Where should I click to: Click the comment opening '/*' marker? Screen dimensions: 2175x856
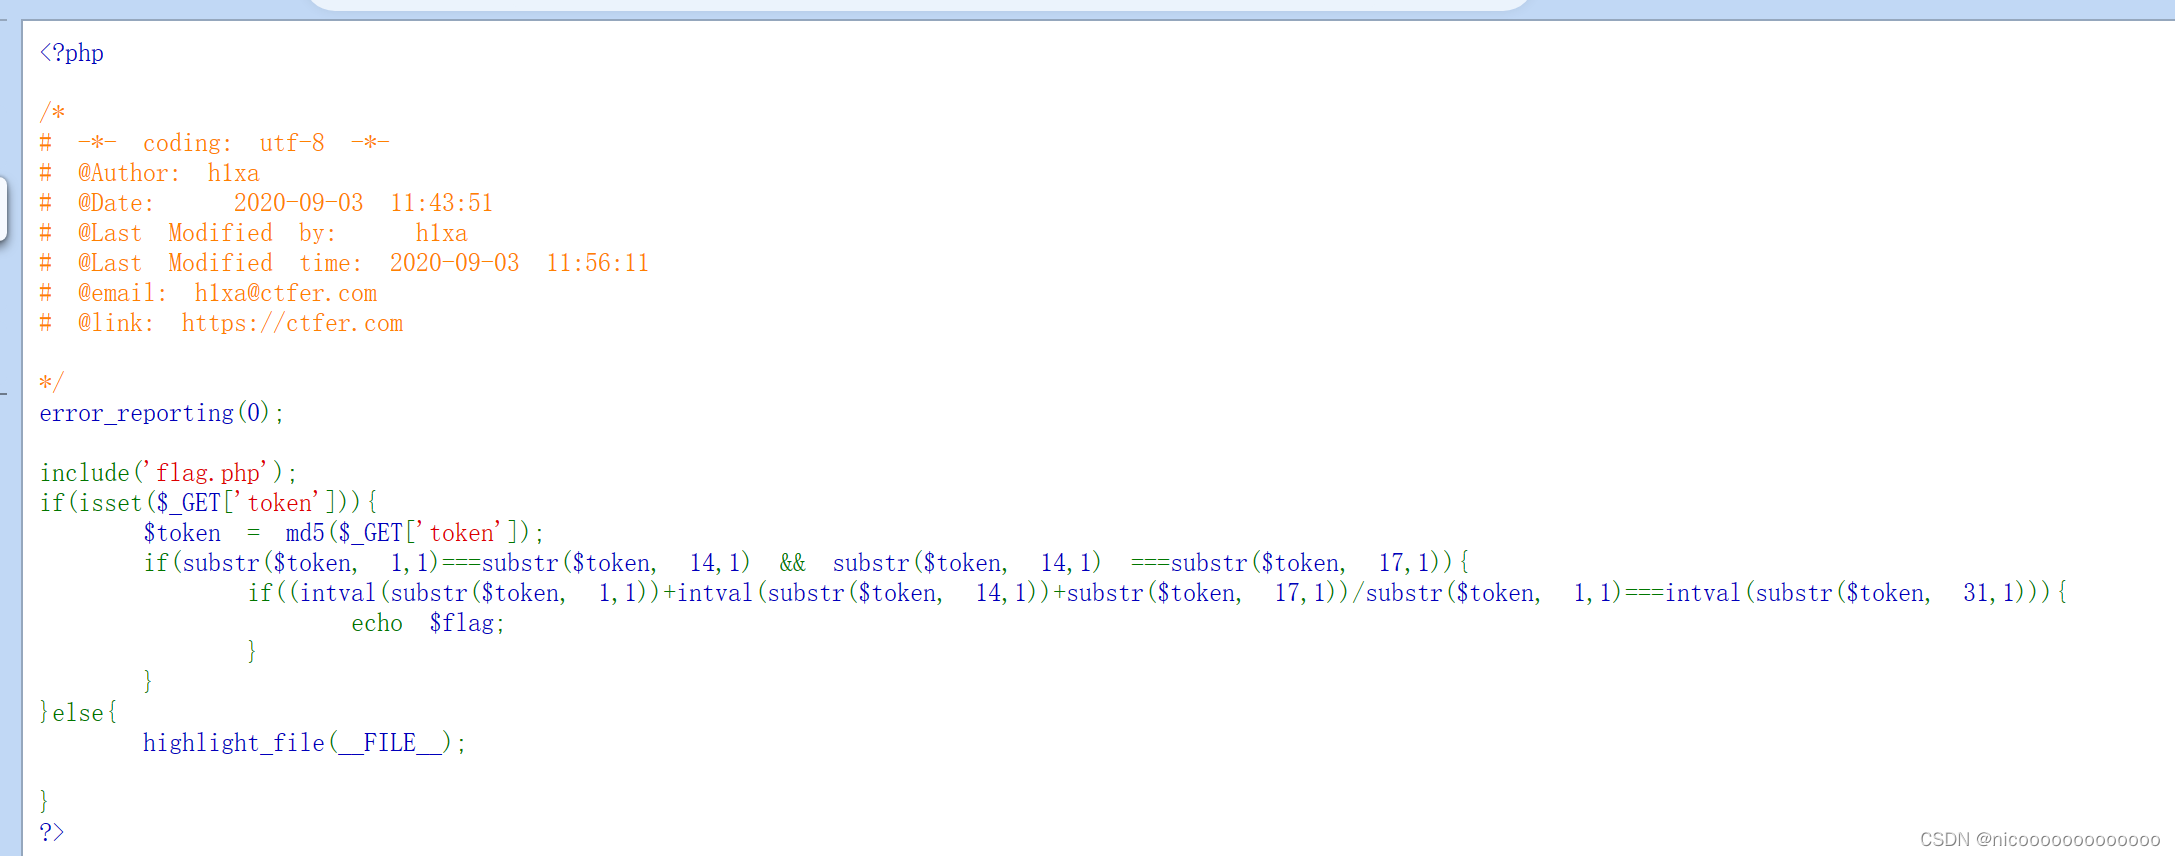point(52,112)
